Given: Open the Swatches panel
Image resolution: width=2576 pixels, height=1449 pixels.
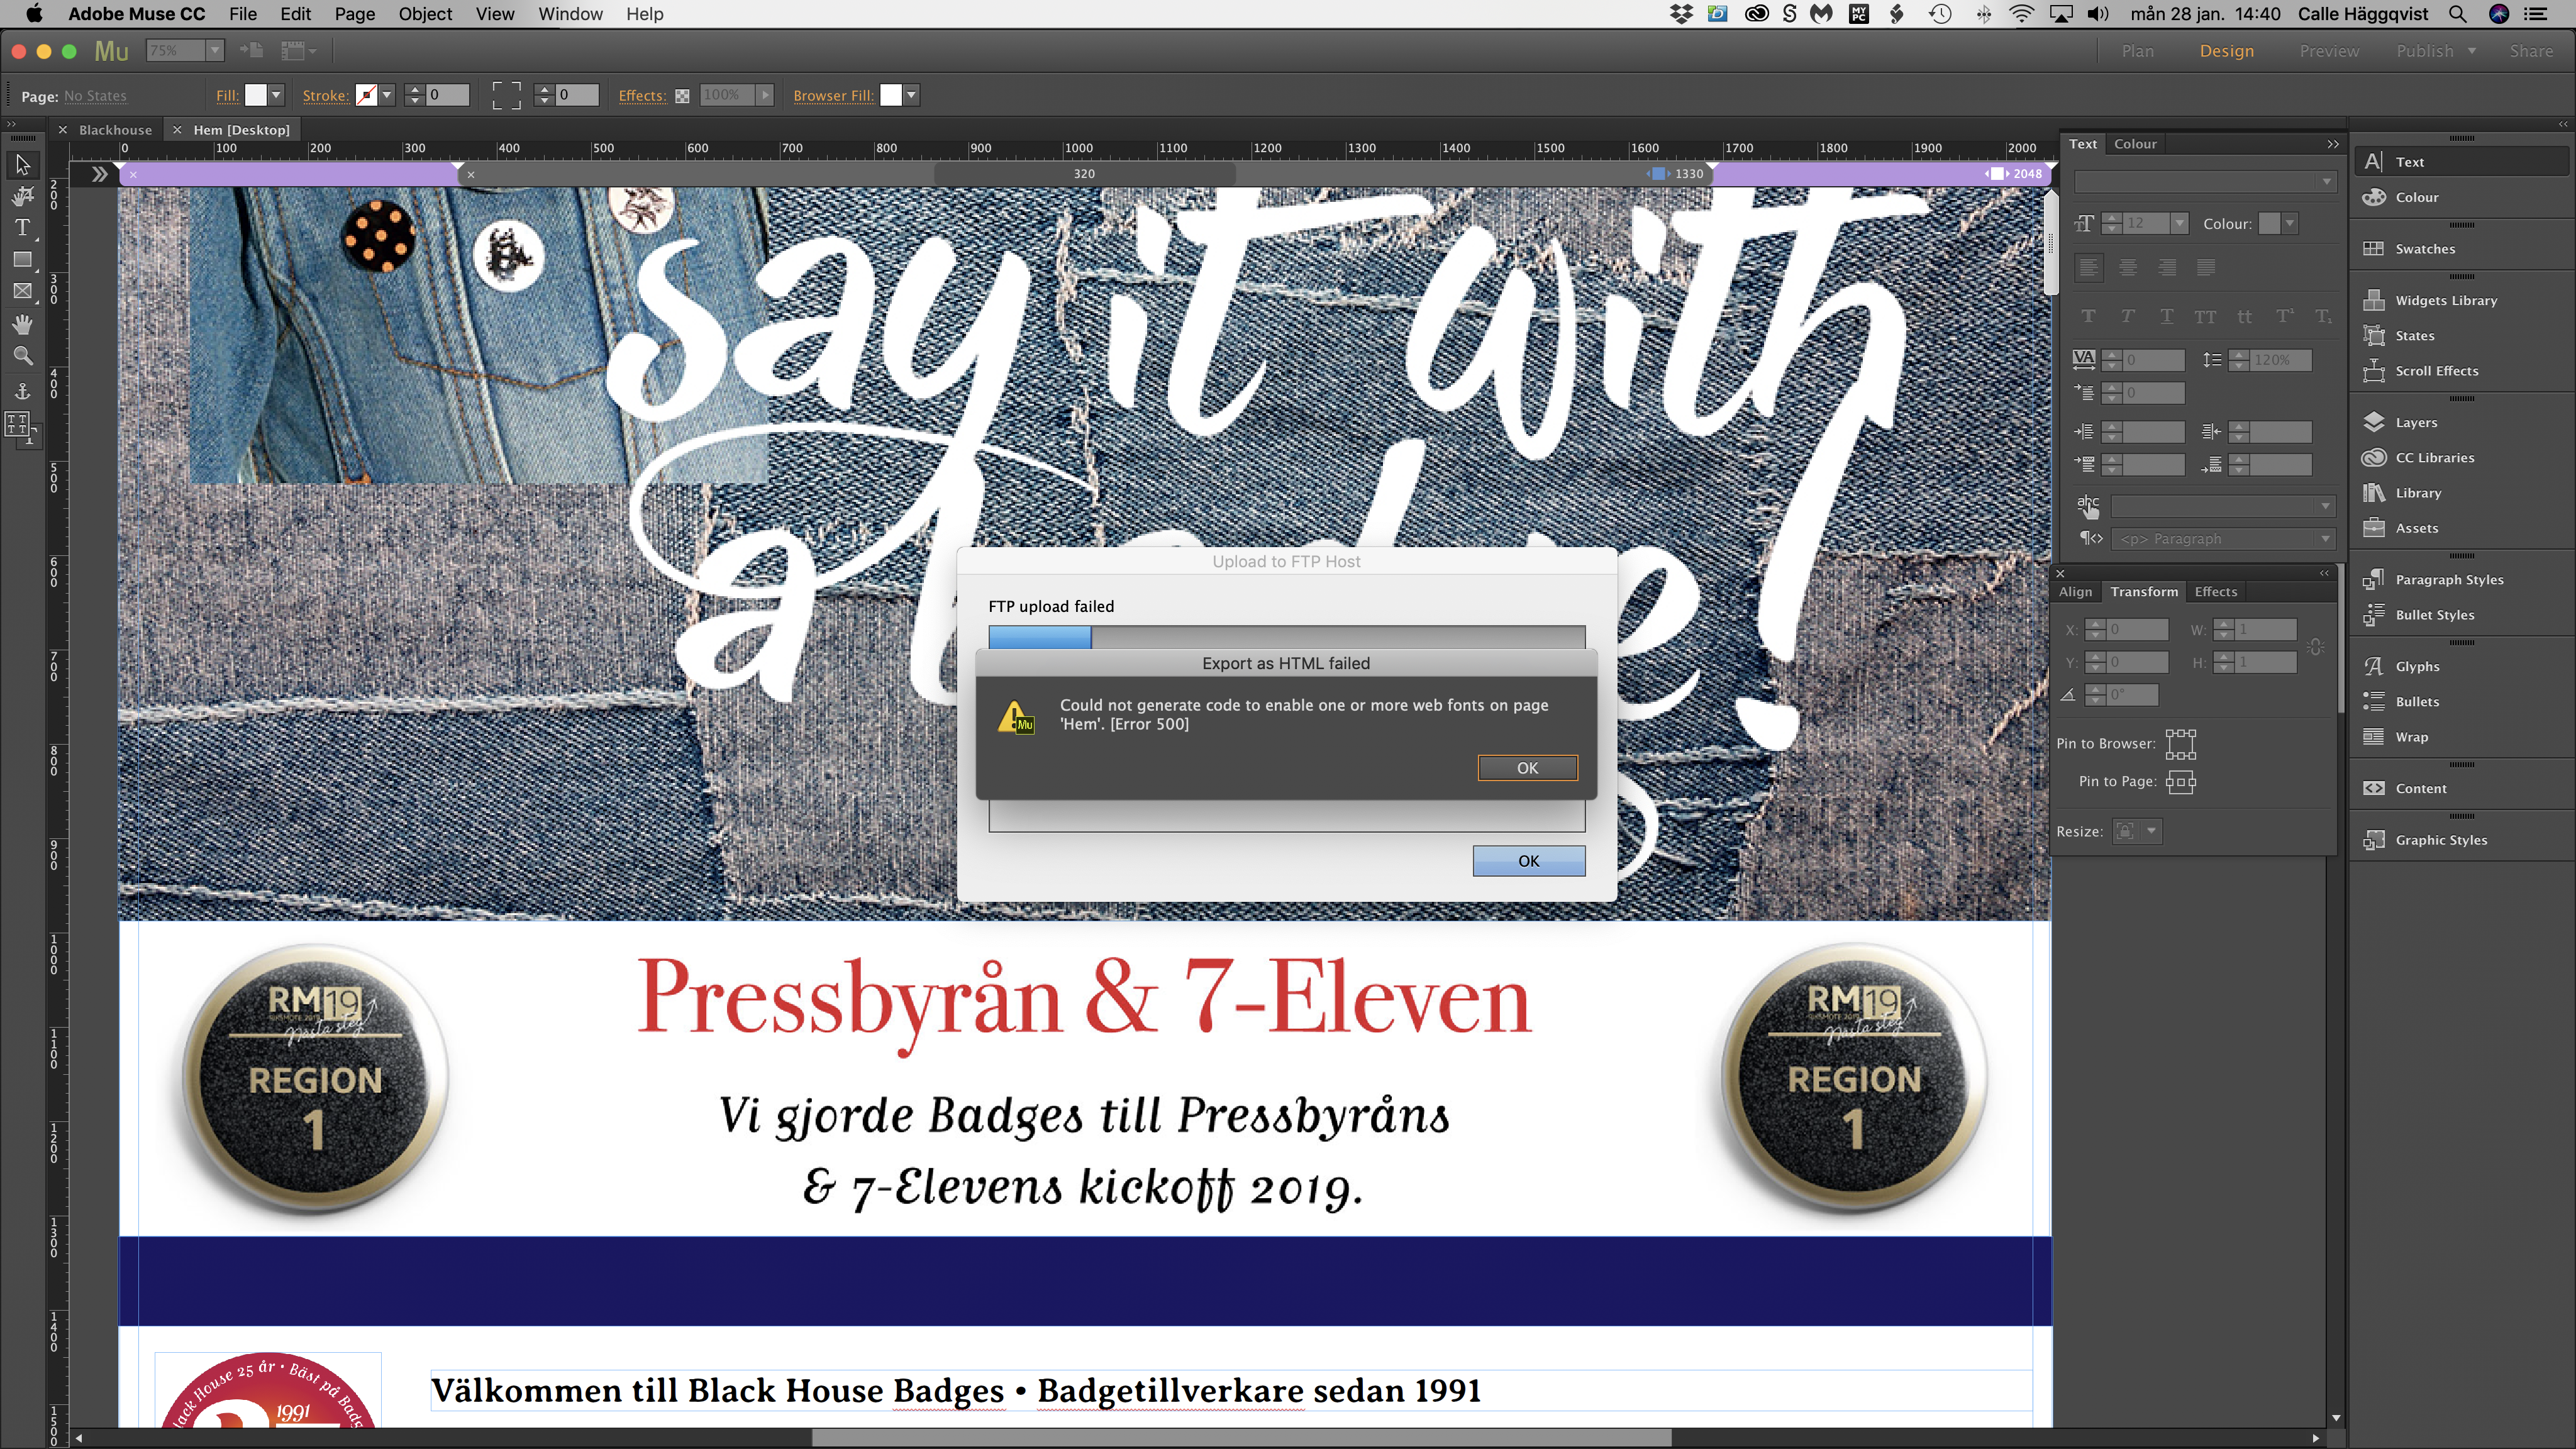Looking at the screenshot, I should (2460, 249).
